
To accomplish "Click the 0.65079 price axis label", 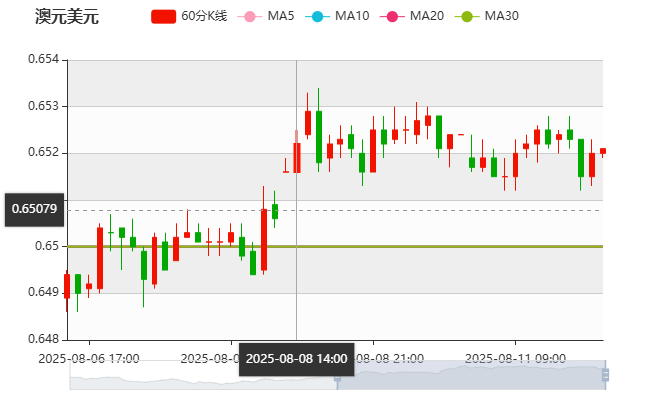I will click(35, 209).
